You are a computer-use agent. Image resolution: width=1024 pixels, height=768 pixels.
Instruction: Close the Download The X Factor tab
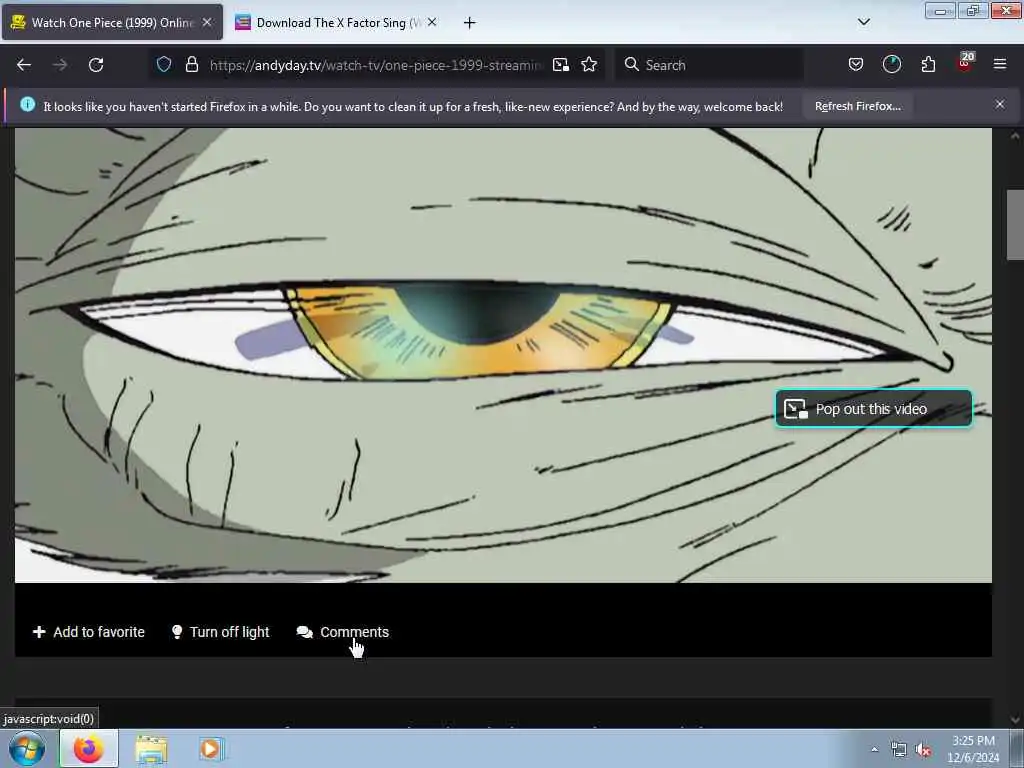pos(432,22)
